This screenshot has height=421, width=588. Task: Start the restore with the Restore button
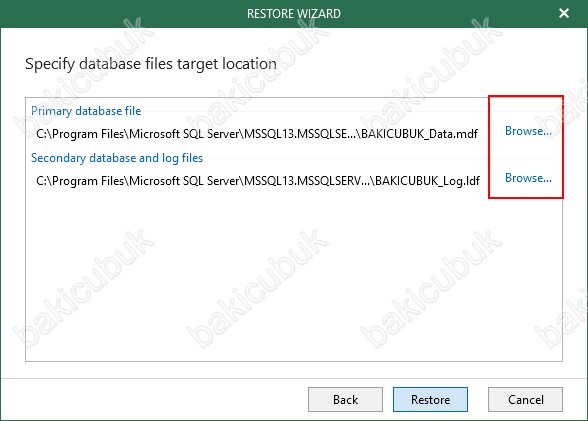tap(430, 400)
